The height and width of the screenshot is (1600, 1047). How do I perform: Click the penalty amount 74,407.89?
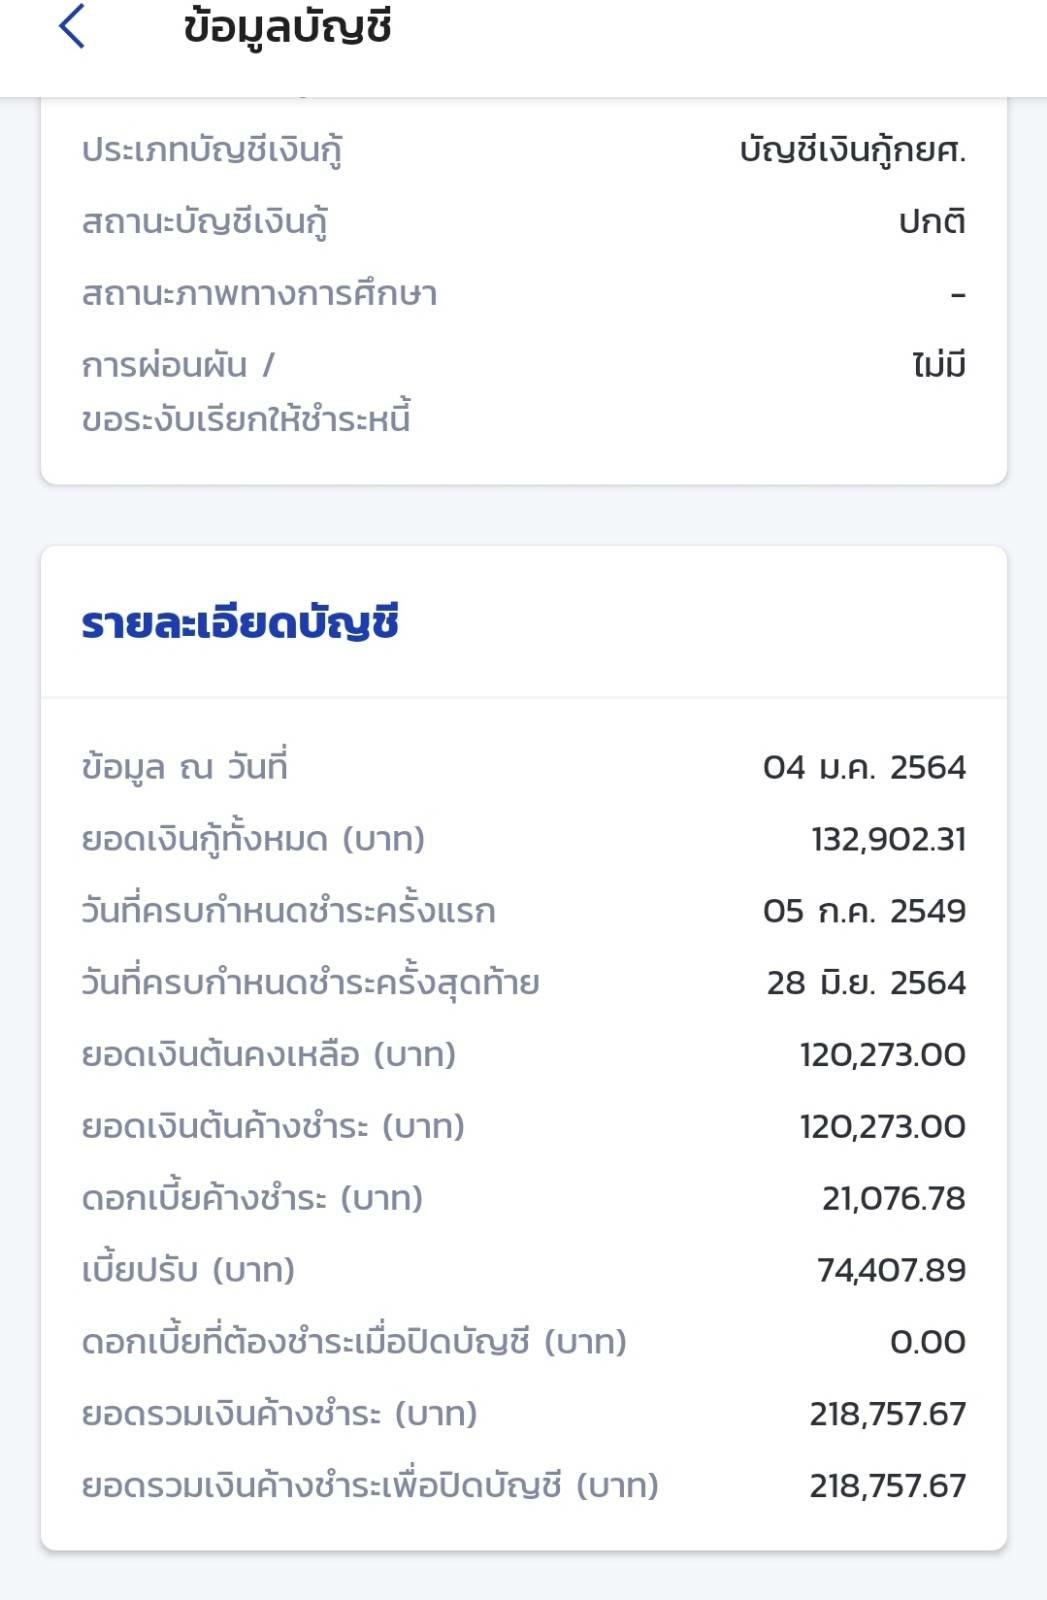pos(891,1271)
